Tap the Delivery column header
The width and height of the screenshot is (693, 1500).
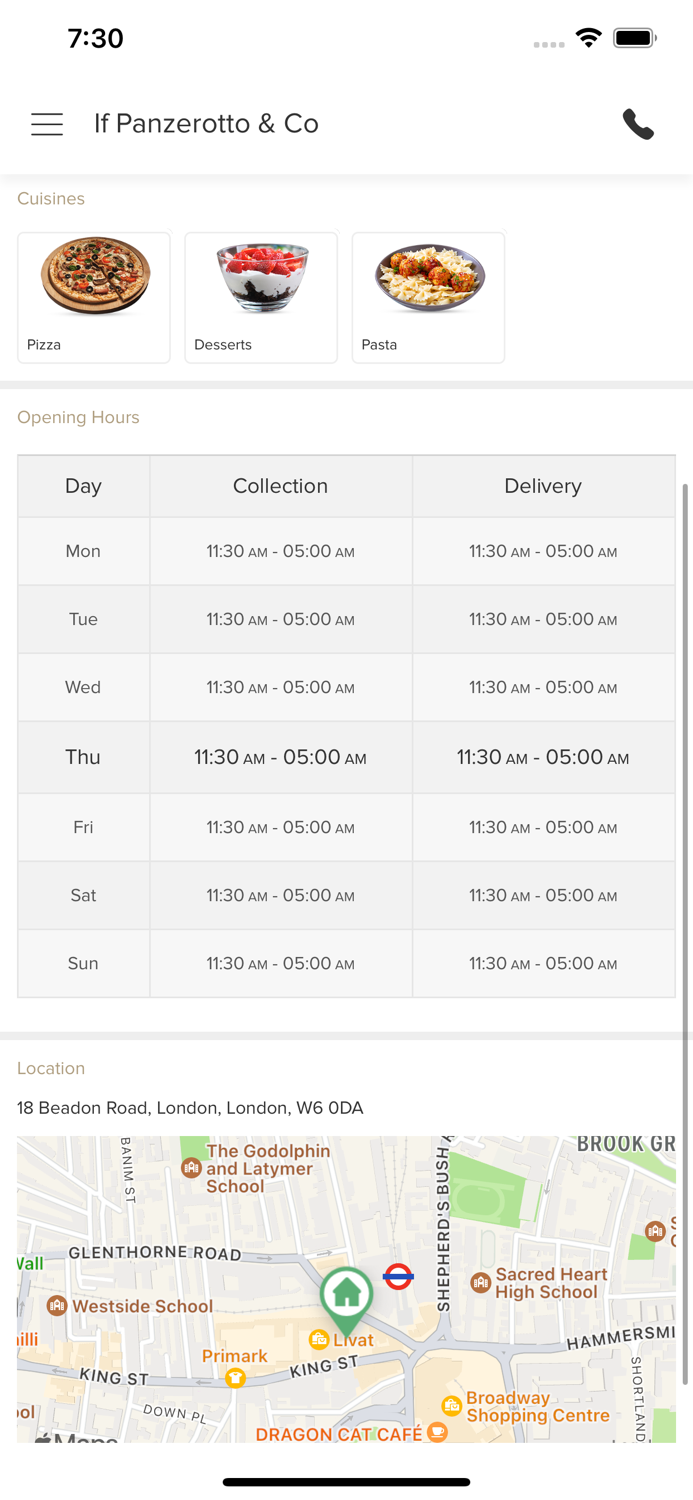coord(543,486)
